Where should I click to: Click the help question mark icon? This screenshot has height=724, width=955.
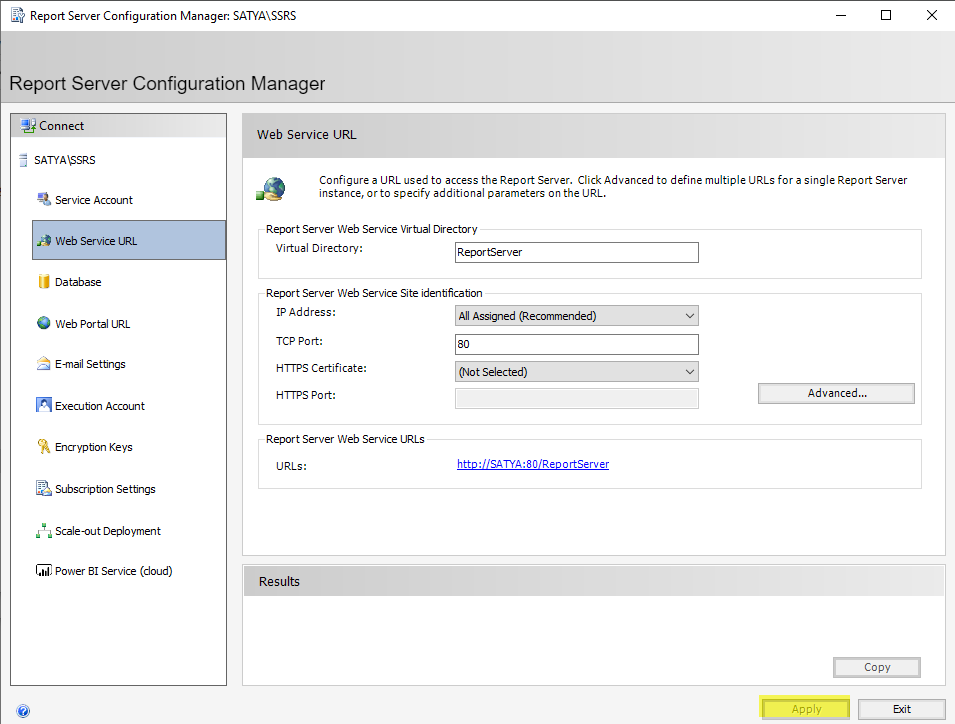23,711
